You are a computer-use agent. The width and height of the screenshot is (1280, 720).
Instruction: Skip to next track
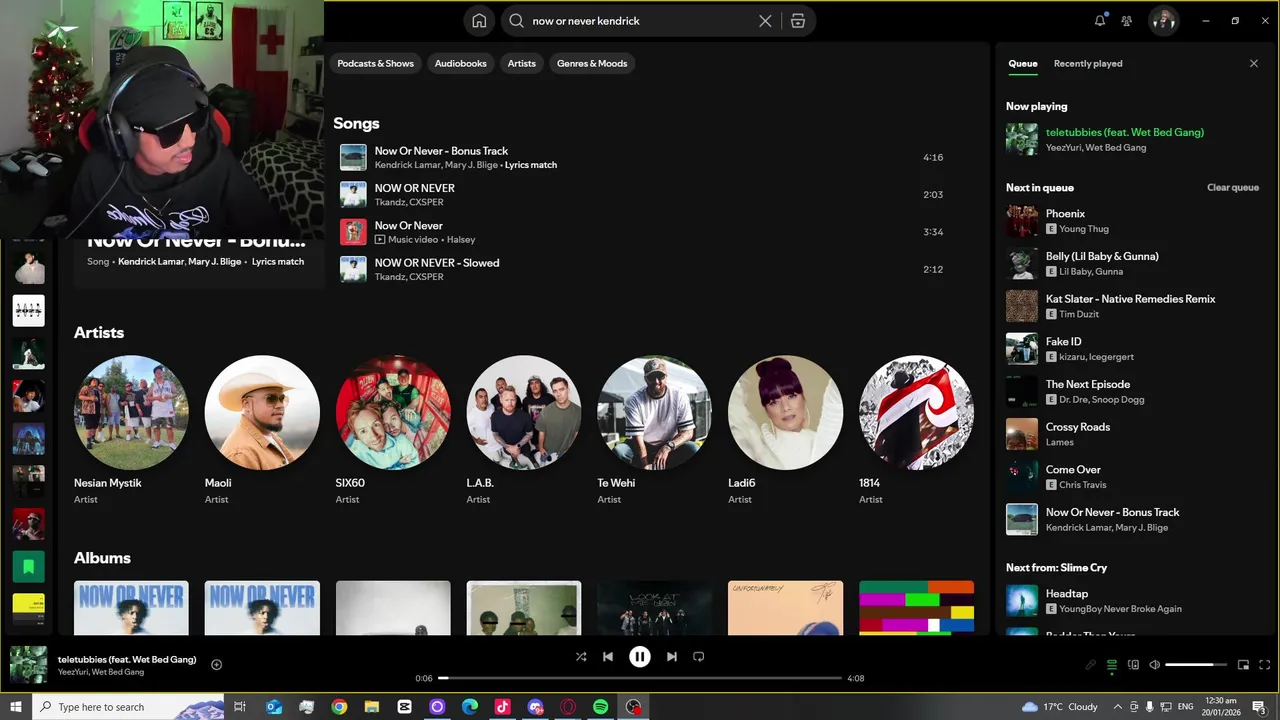672,657
